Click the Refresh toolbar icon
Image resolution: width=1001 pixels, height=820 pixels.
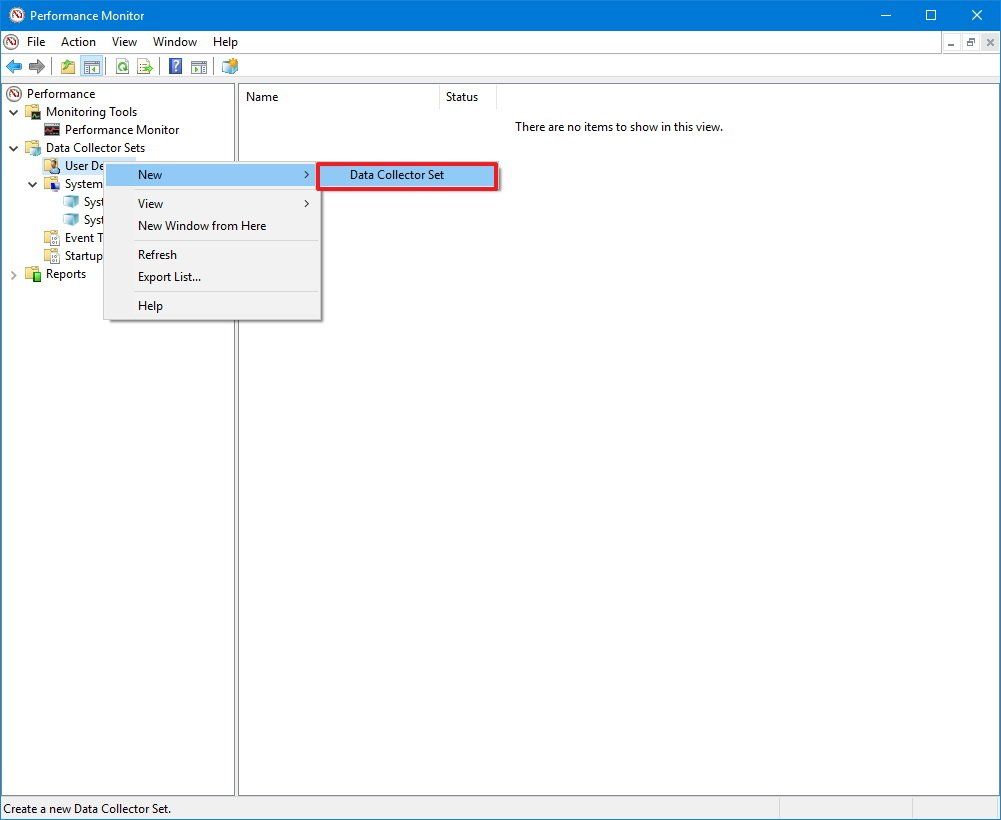122,66
